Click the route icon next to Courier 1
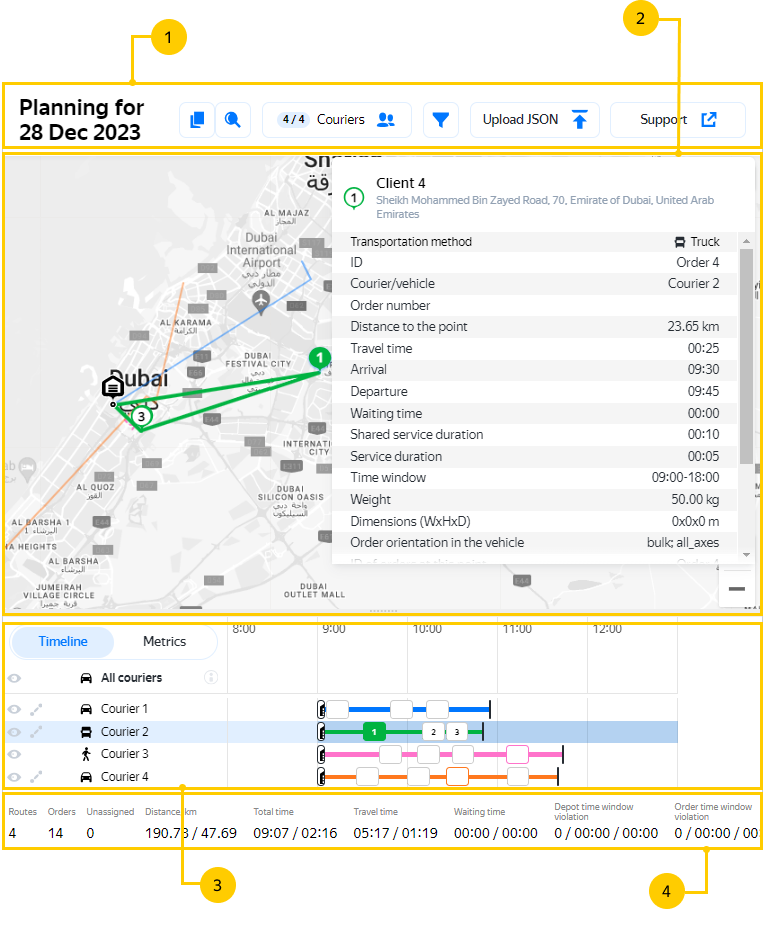The width and height of the screenshot is (780, 928). [x=37, y=709]
